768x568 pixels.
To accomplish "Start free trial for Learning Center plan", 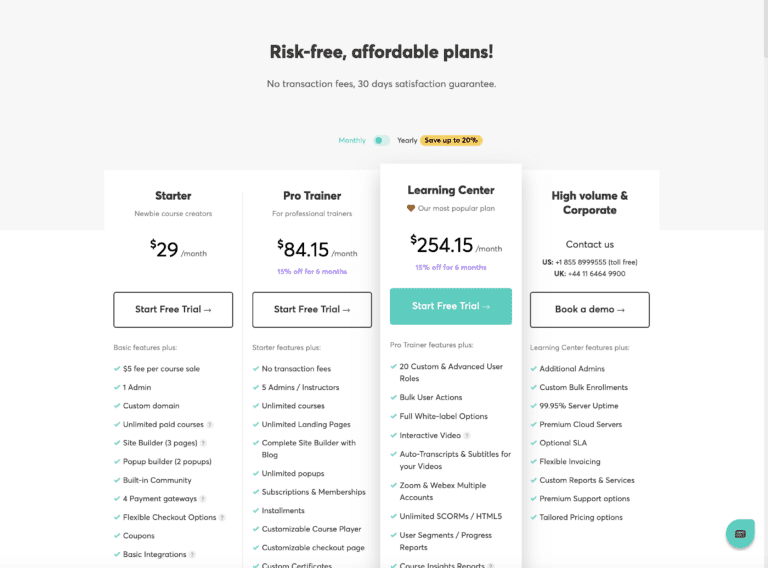I will click(x=451, y=306).
